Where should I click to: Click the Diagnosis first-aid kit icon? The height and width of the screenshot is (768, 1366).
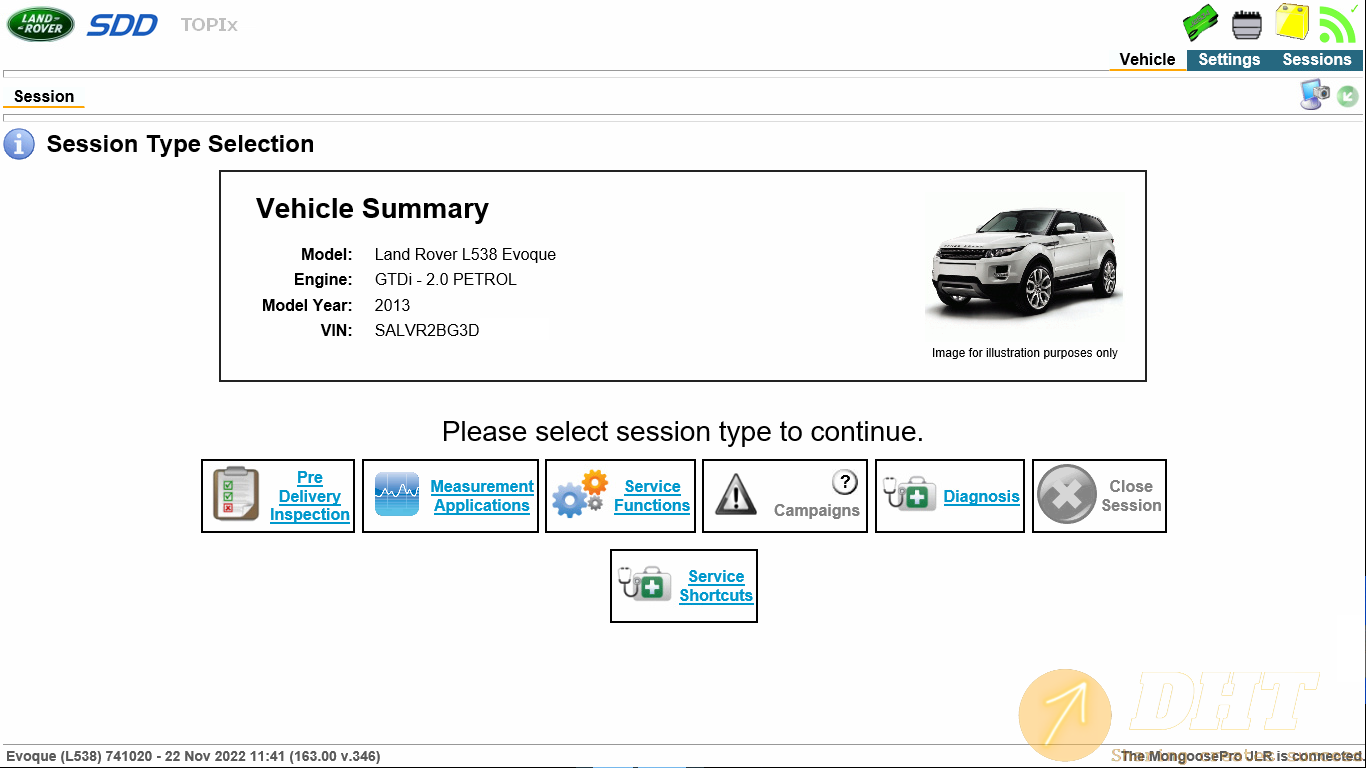(x=910, y=493)
